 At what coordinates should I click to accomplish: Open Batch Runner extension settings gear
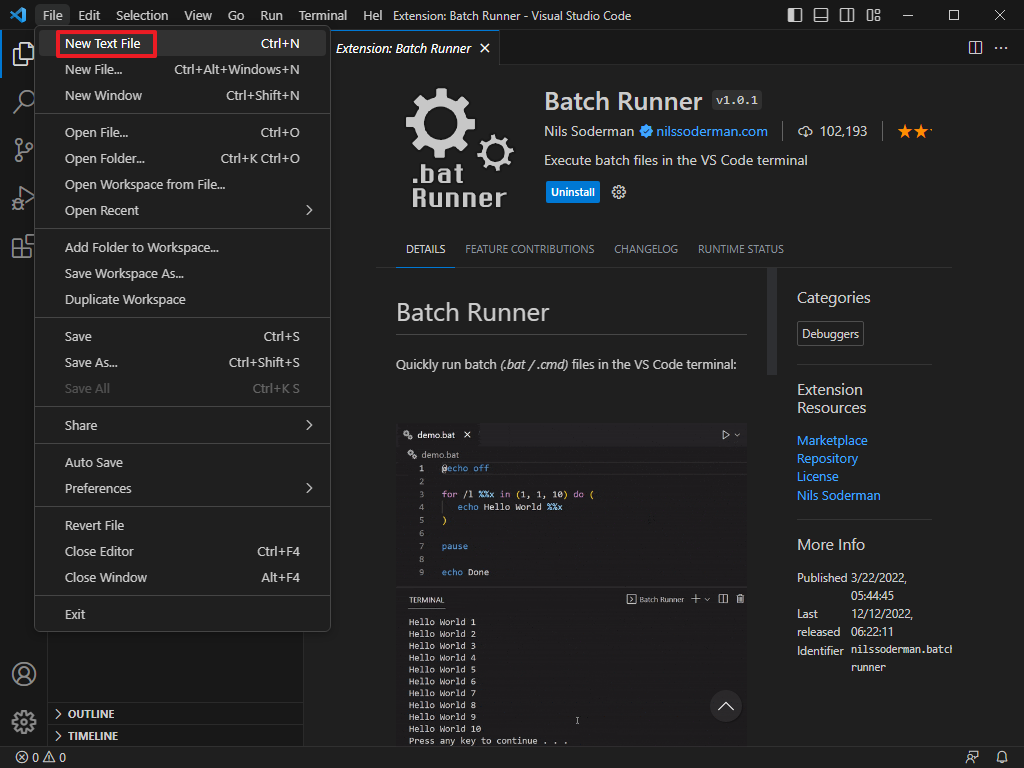[618, 192]
